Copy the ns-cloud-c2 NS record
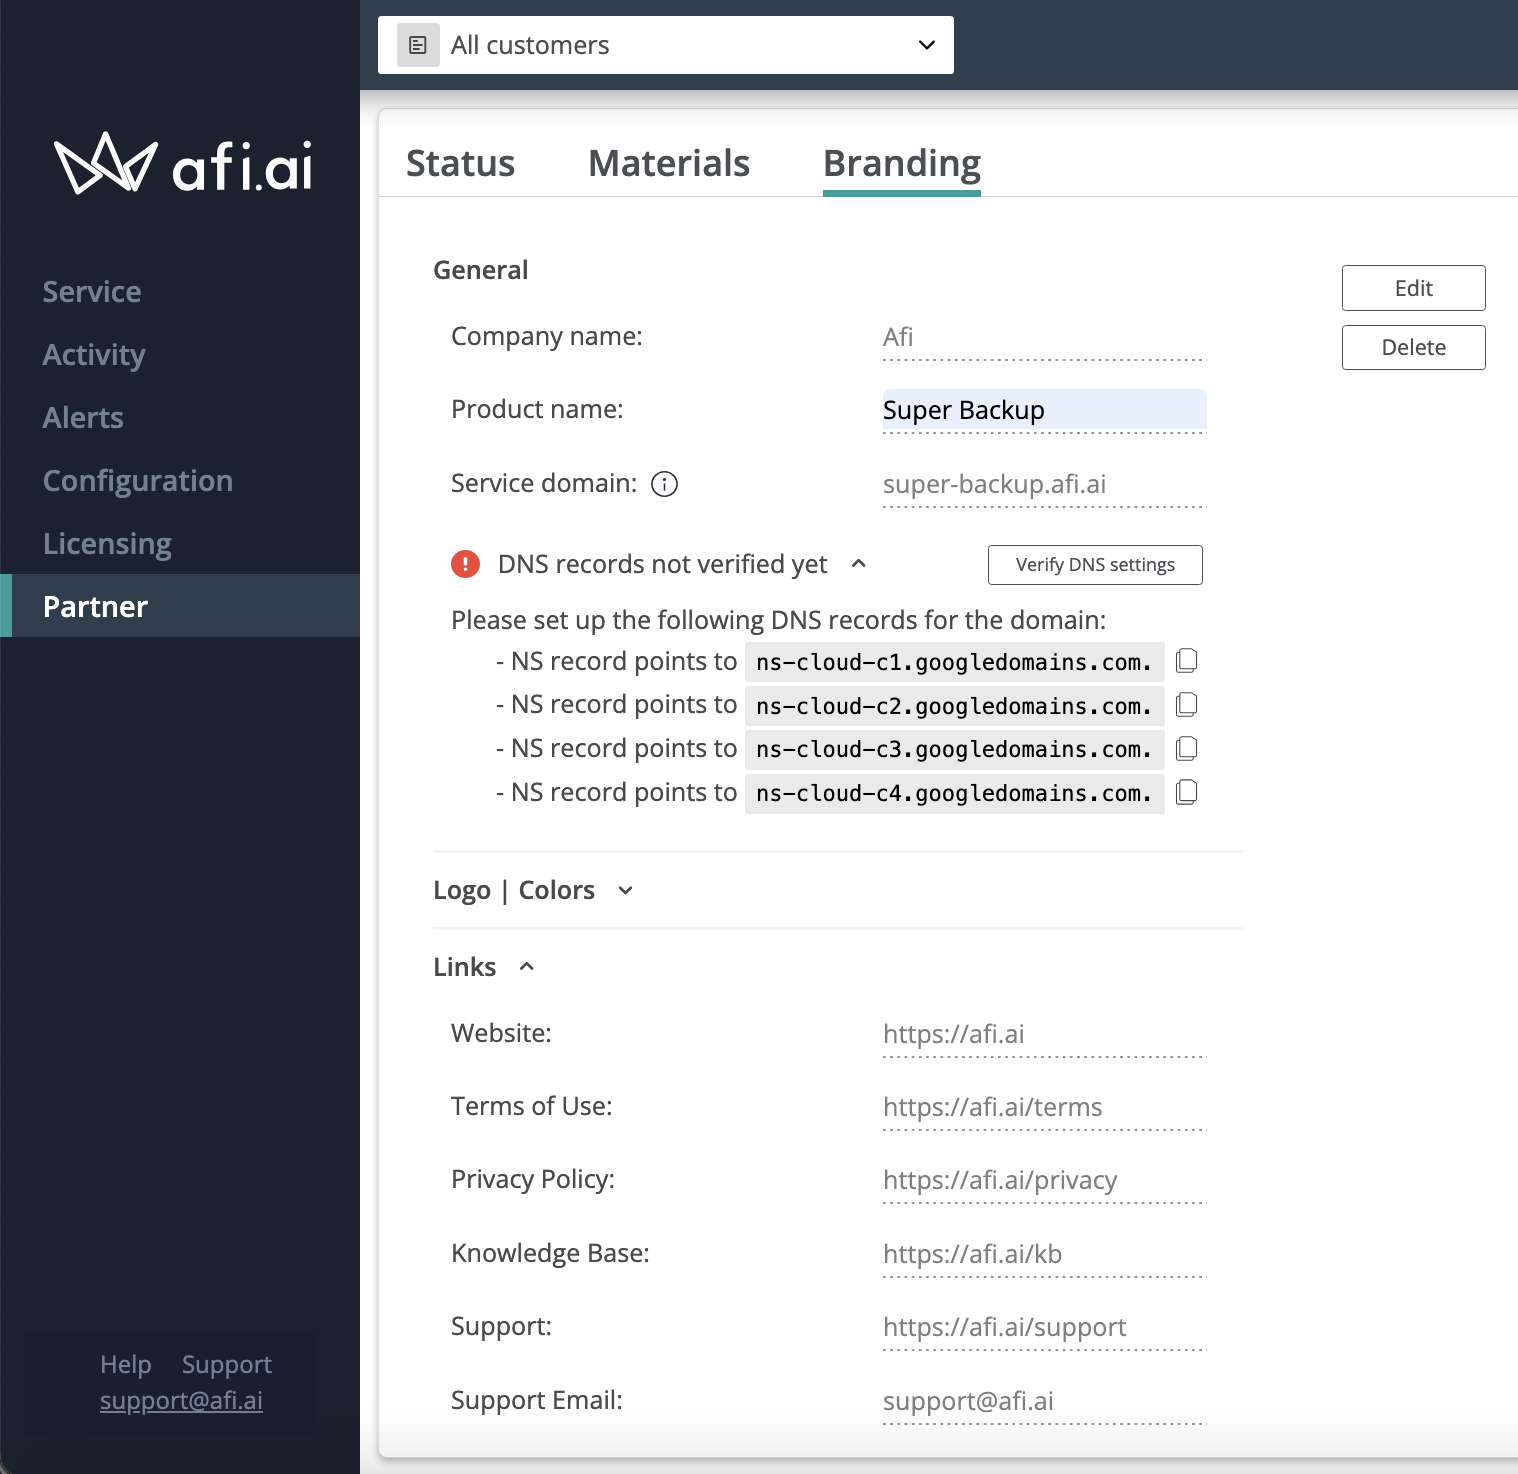 1186,705
